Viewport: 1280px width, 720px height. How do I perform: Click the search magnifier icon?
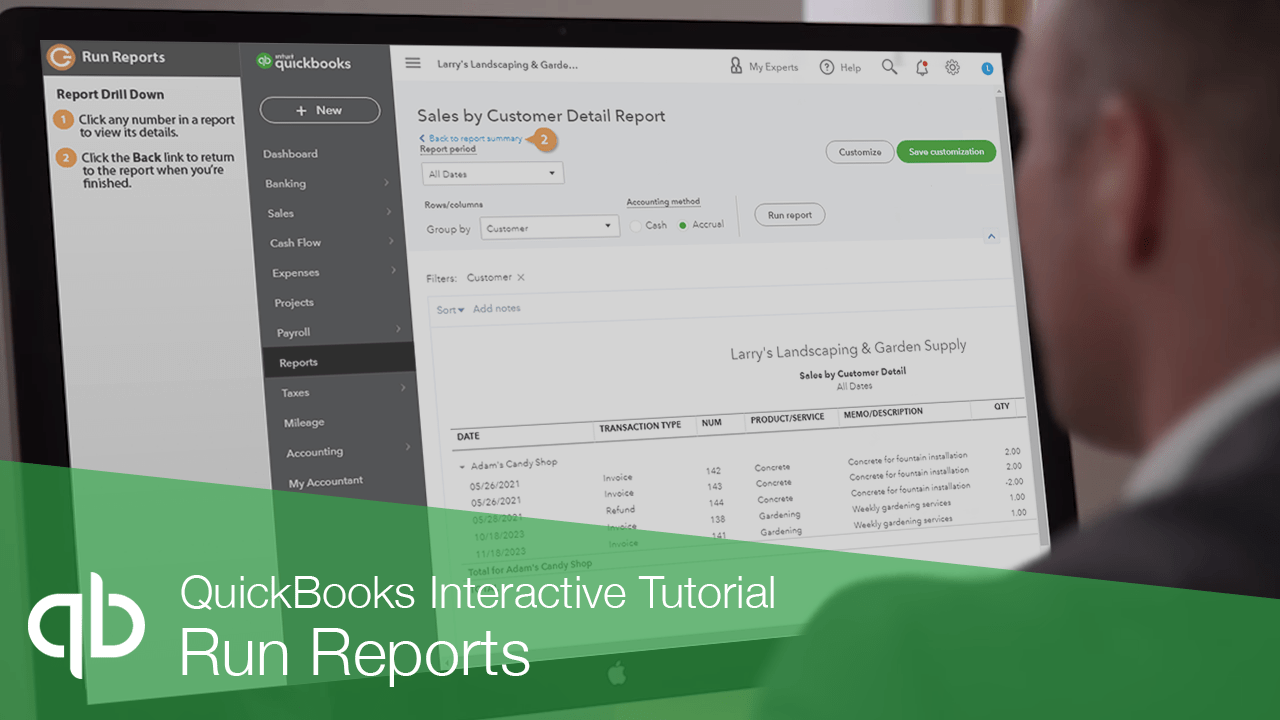889,67
